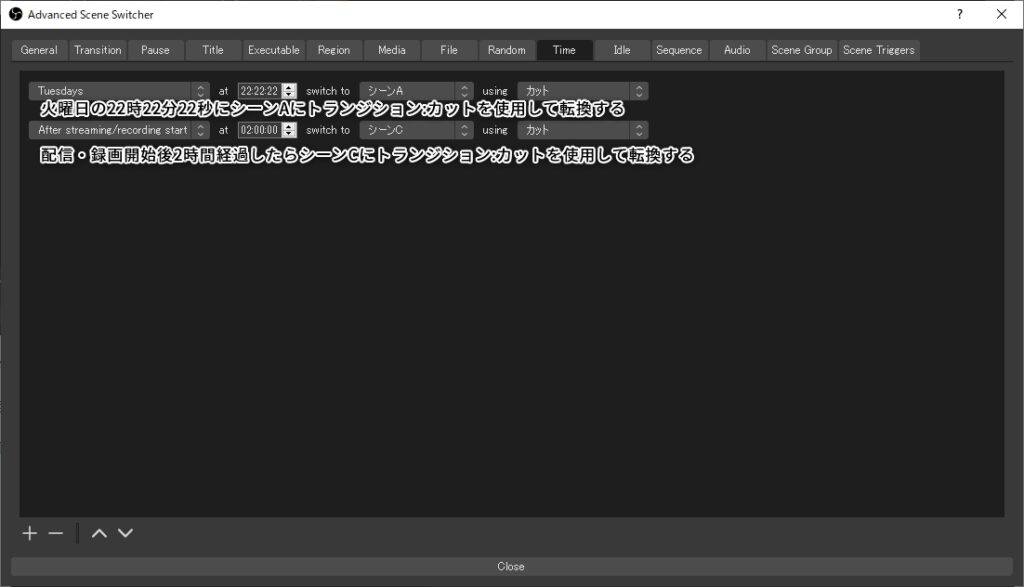Move the selected rule down
The width and height of the screenshot is (1024, 587).
click(125, 532)
